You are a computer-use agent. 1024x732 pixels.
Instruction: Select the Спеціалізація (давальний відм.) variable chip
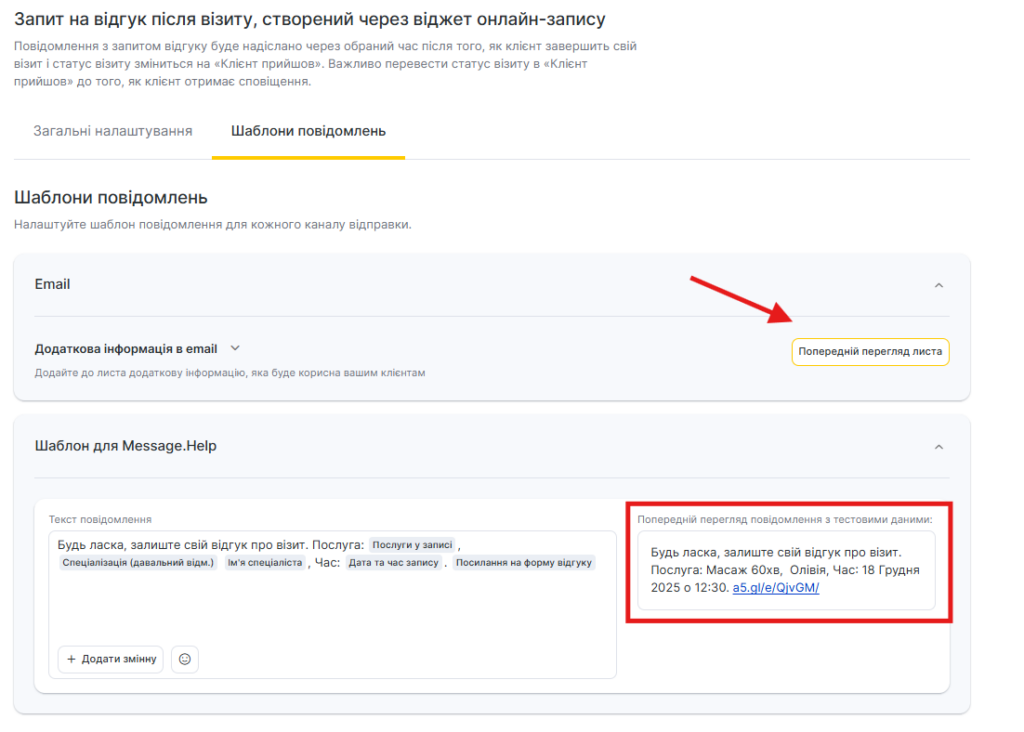click(x=138, y=563)
